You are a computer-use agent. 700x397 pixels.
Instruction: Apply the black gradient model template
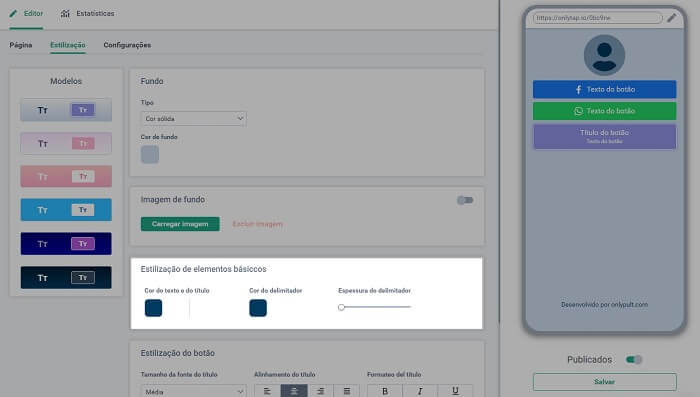click(66, 278)
